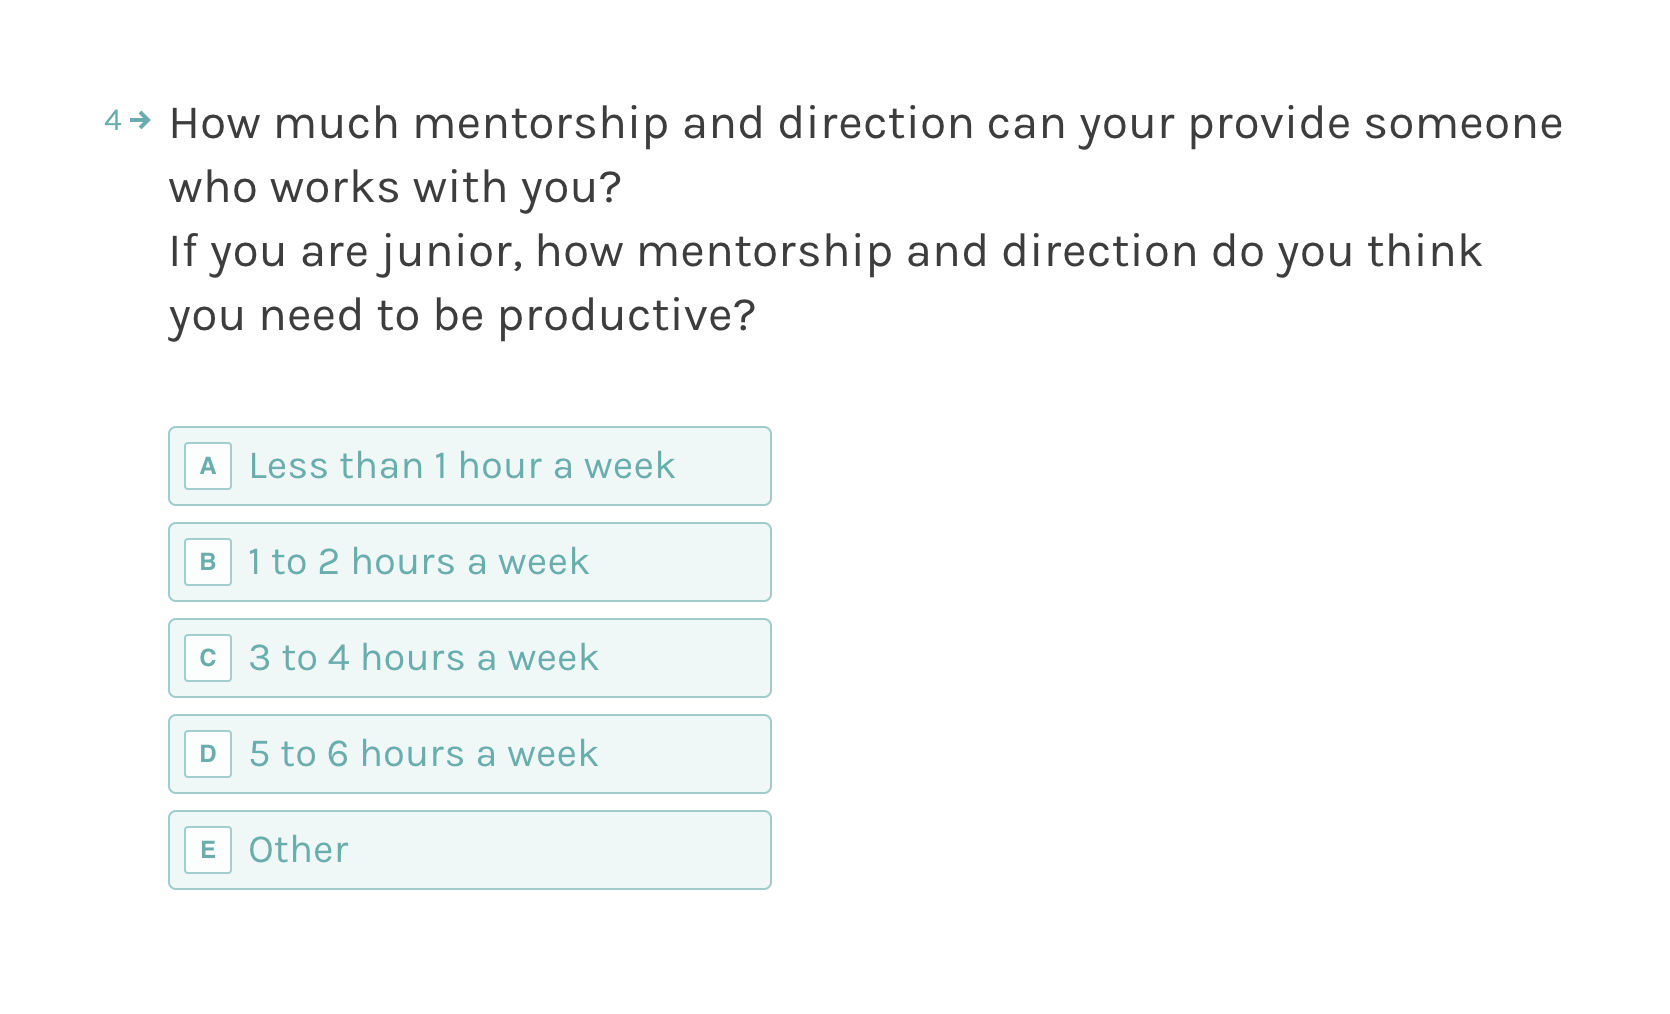This screenshot has width=1670, height=1014.
Task: Click the 'How much mentorship and direction' heading line
Action: tap(865, 124)
